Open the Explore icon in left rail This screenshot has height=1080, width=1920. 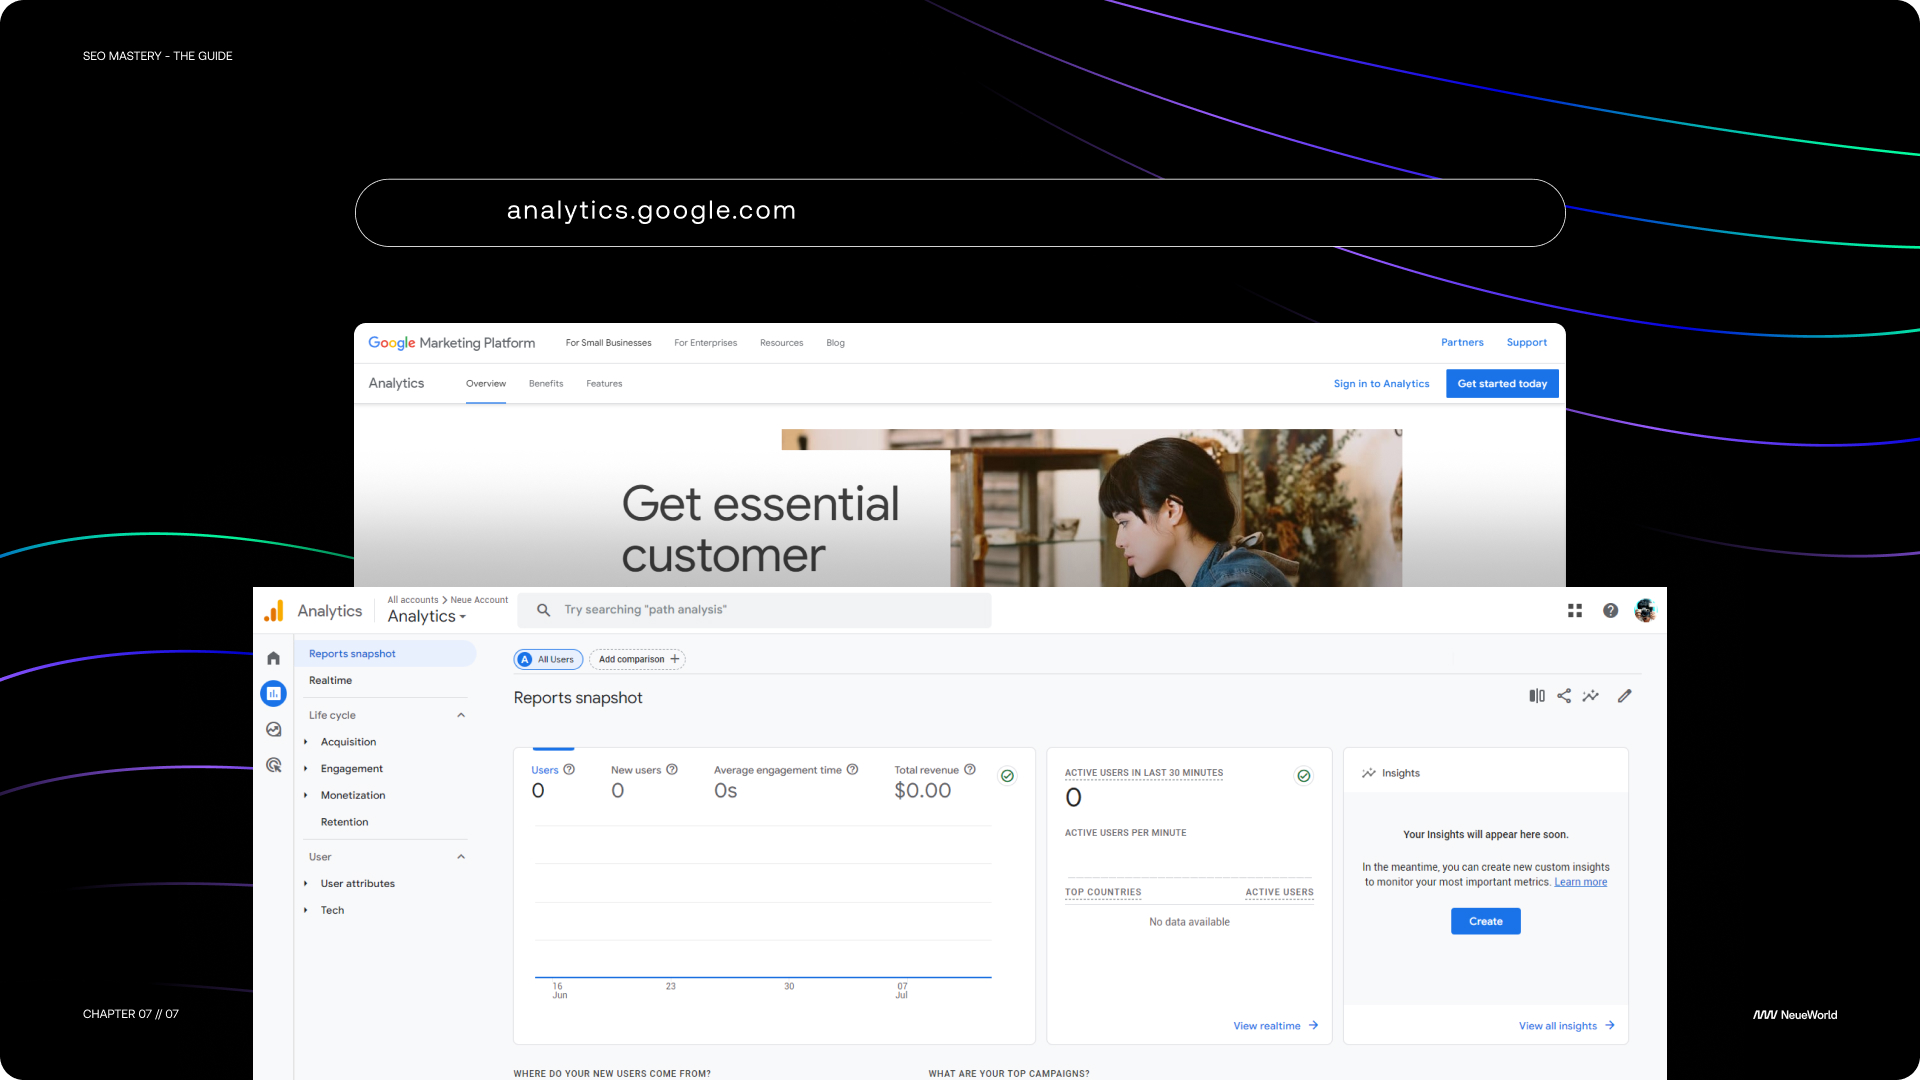273,730
